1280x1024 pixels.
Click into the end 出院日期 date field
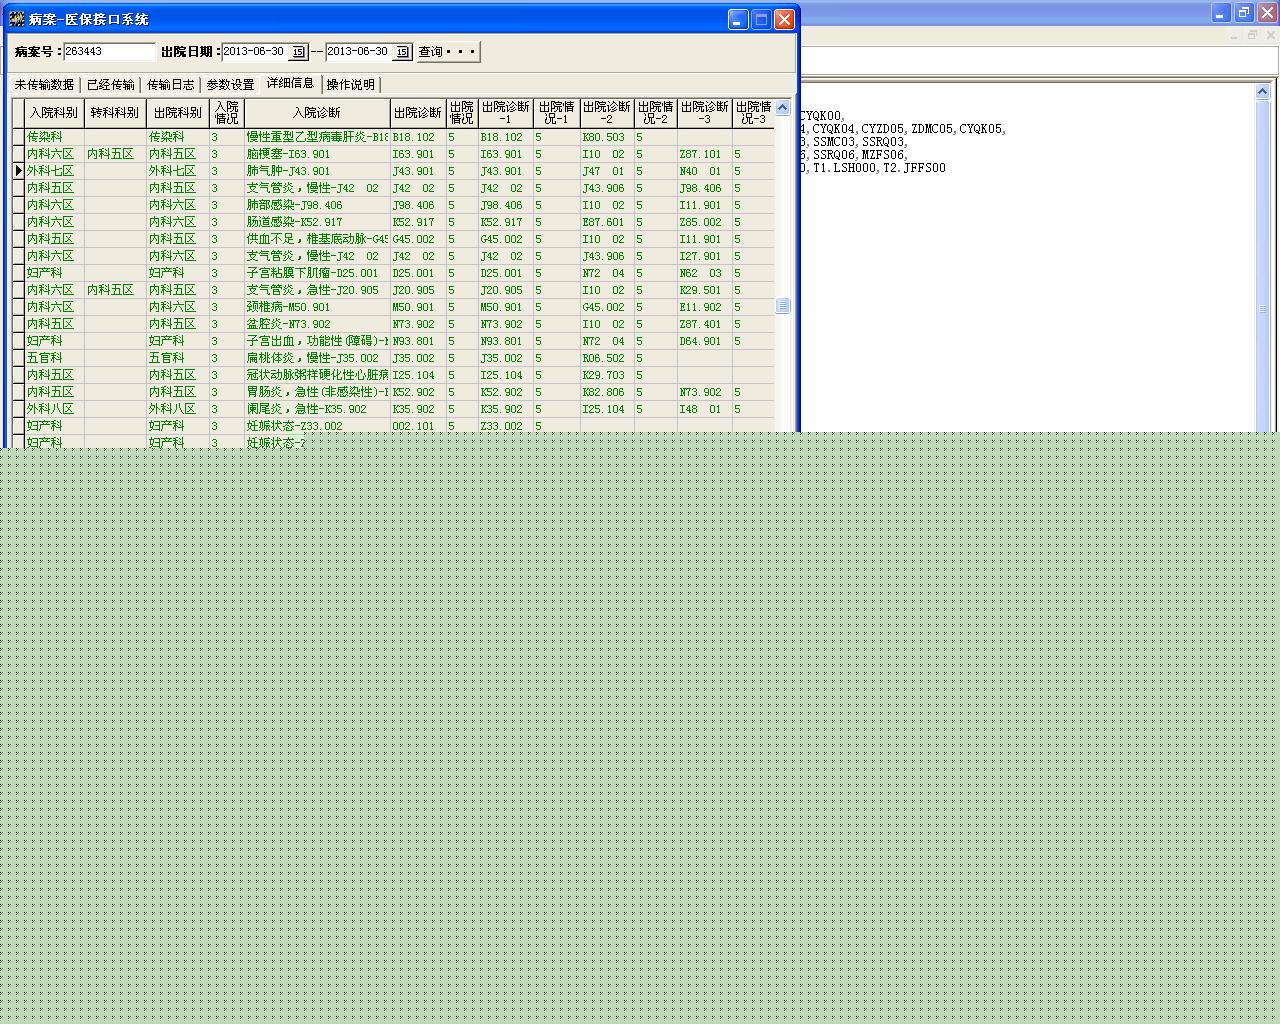click(359, 52)
